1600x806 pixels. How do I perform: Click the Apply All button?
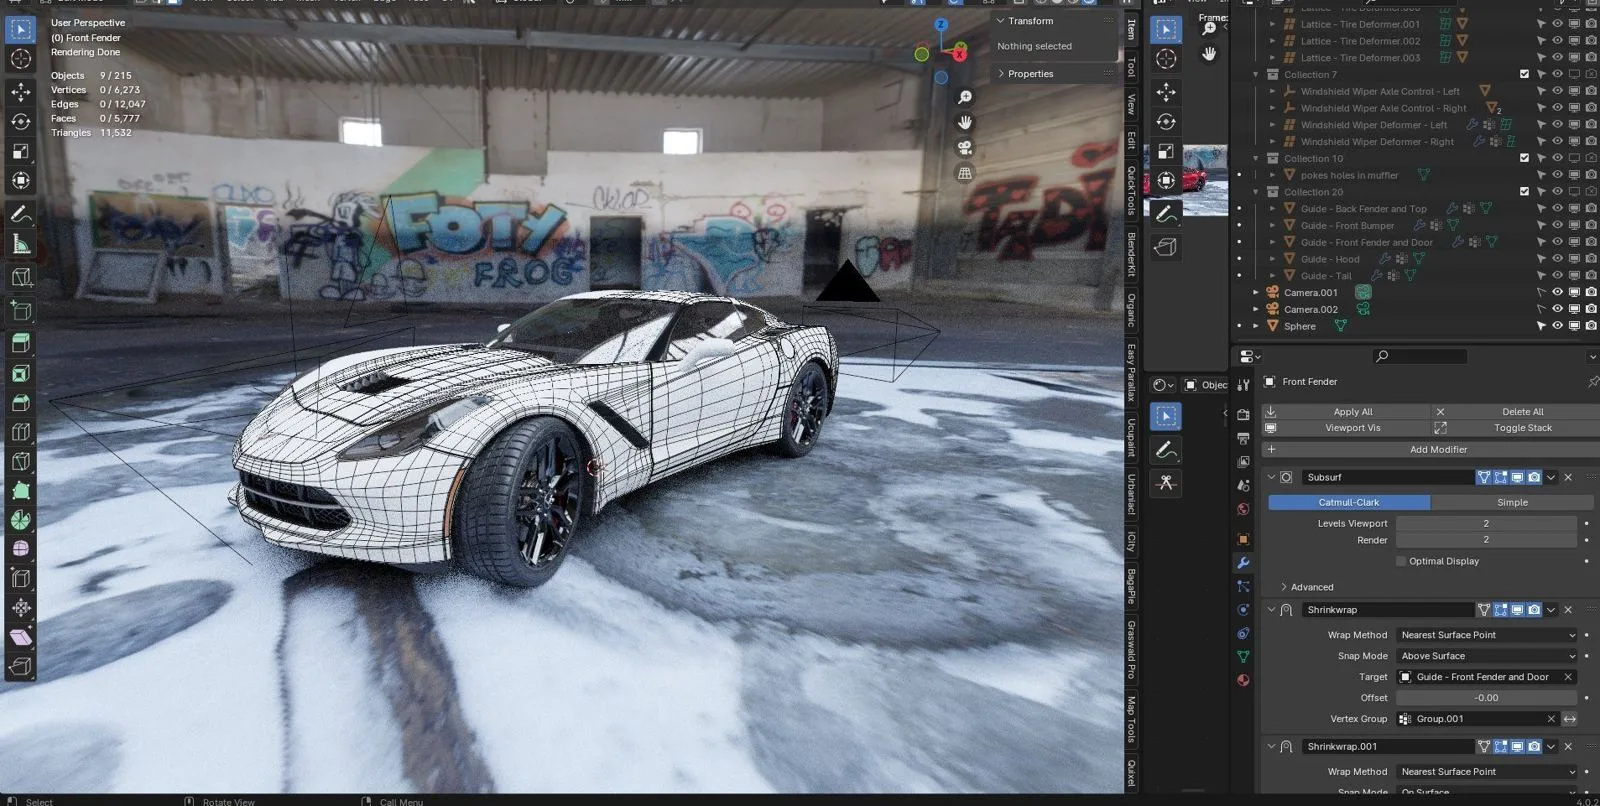1346,411
